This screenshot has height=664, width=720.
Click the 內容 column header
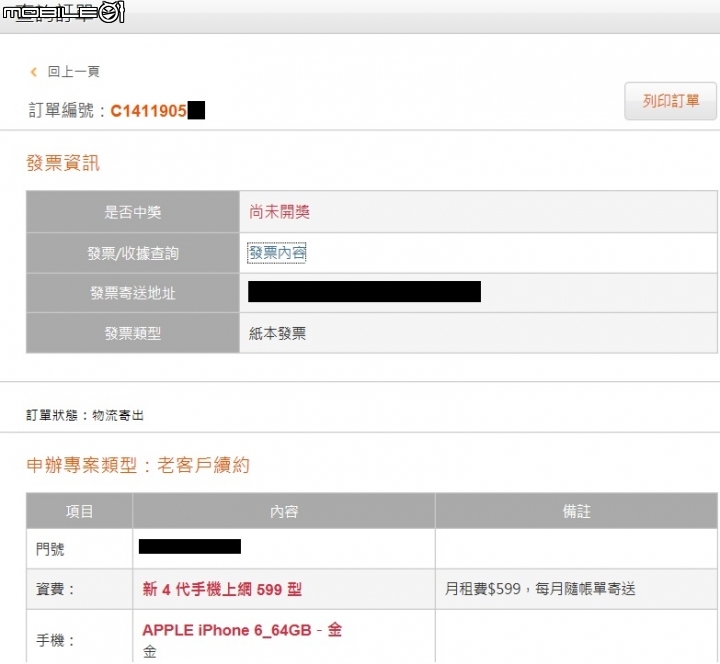[284, 511]
